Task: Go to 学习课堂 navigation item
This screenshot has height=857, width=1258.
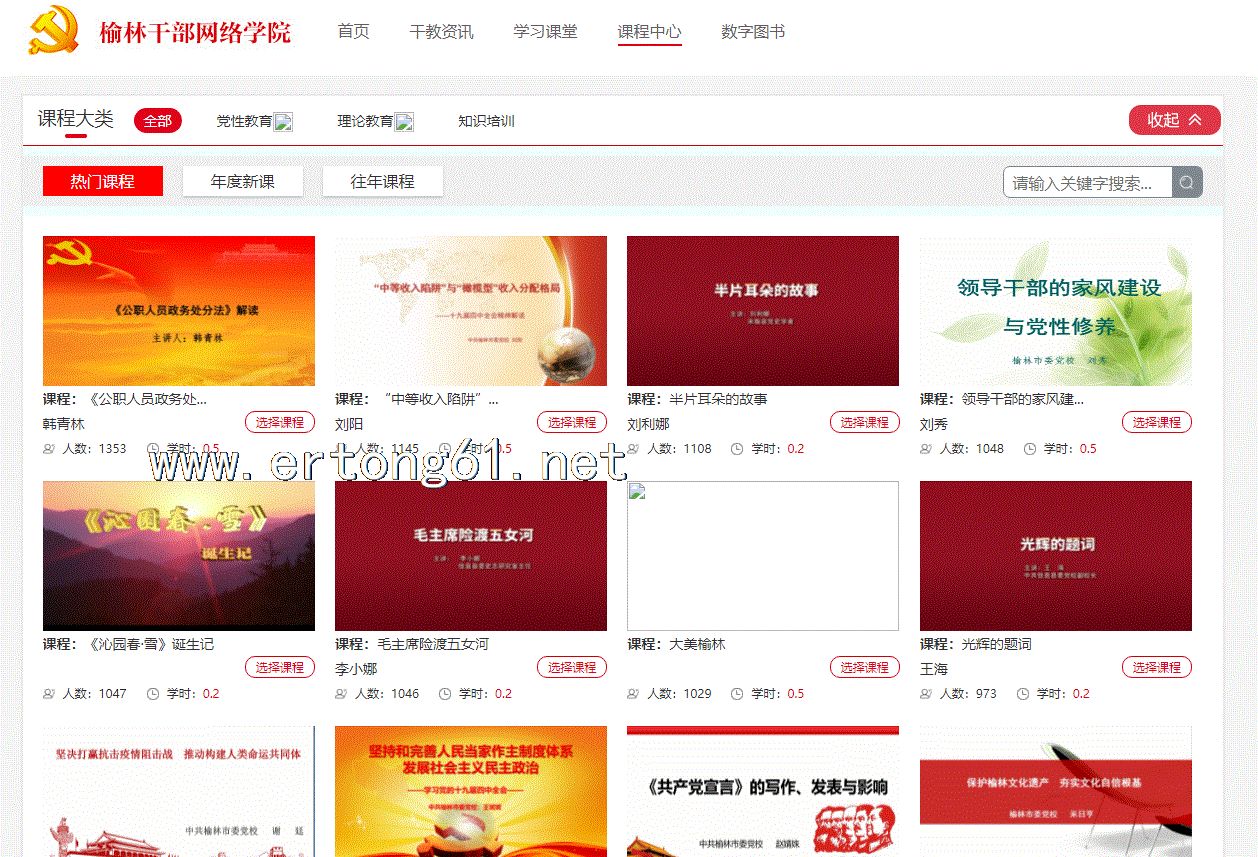Action: pos(545,32)
